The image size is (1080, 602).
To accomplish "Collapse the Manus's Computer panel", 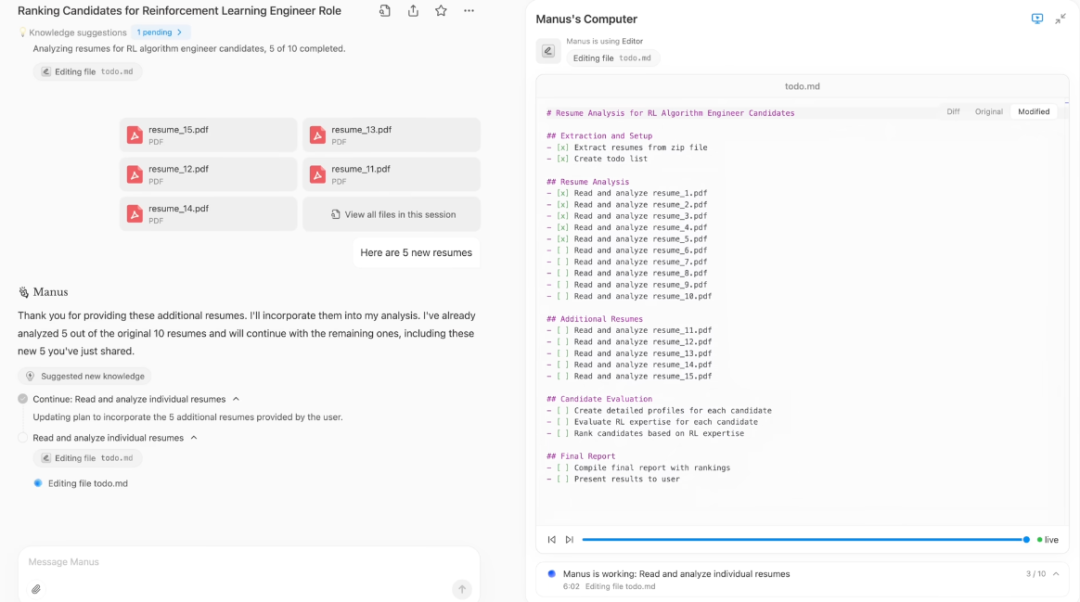I will pyautogui.click(x=1060, y=19).
